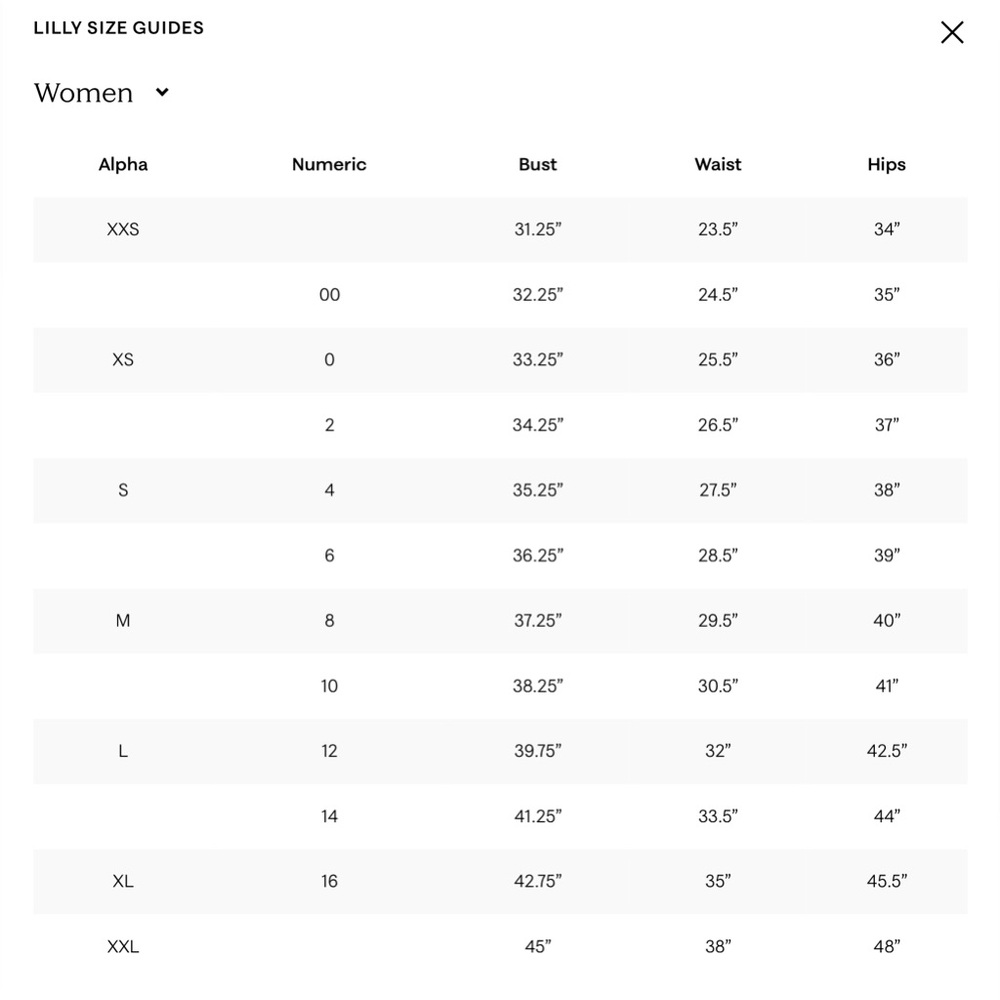This screenshot has width=1000, height=1000.
Task: Click the Women category label
Action: [84, 93]
